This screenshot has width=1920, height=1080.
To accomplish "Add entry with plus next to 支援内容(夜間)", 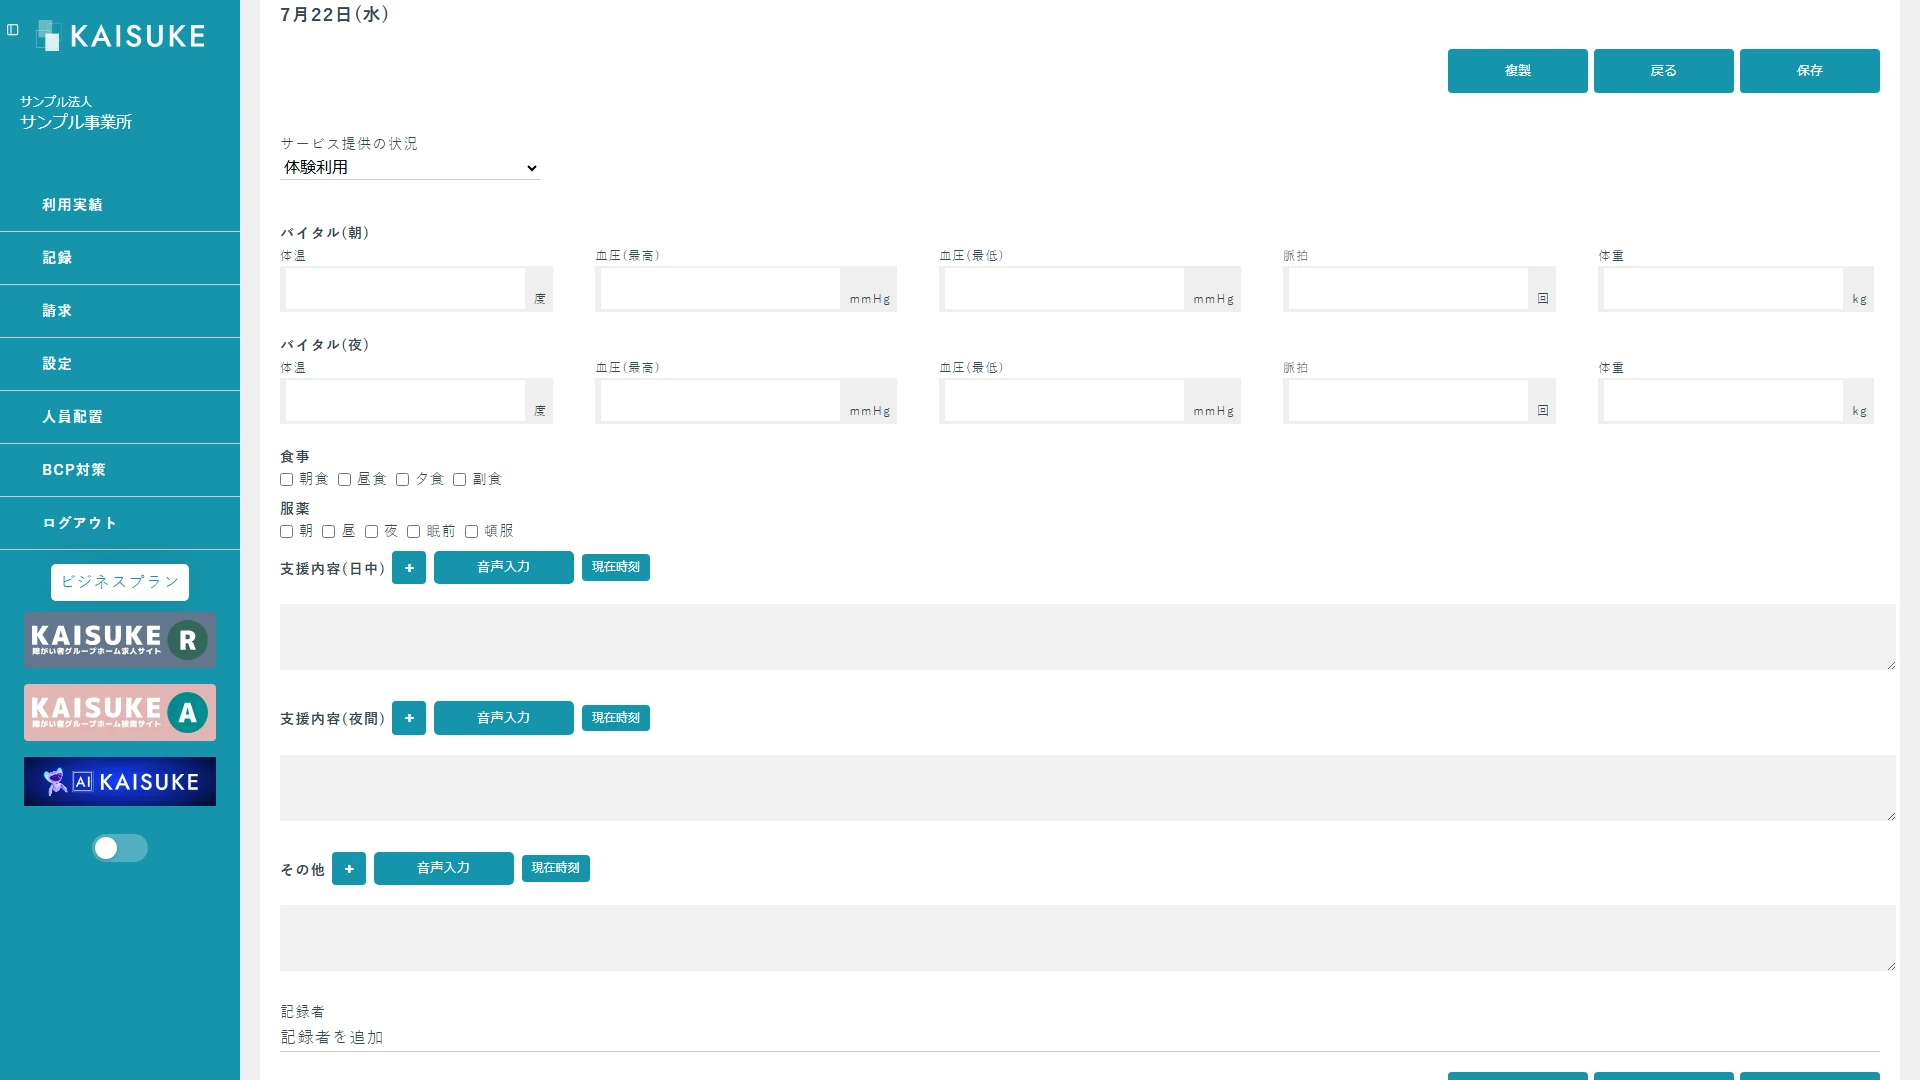I will [409, 718].
